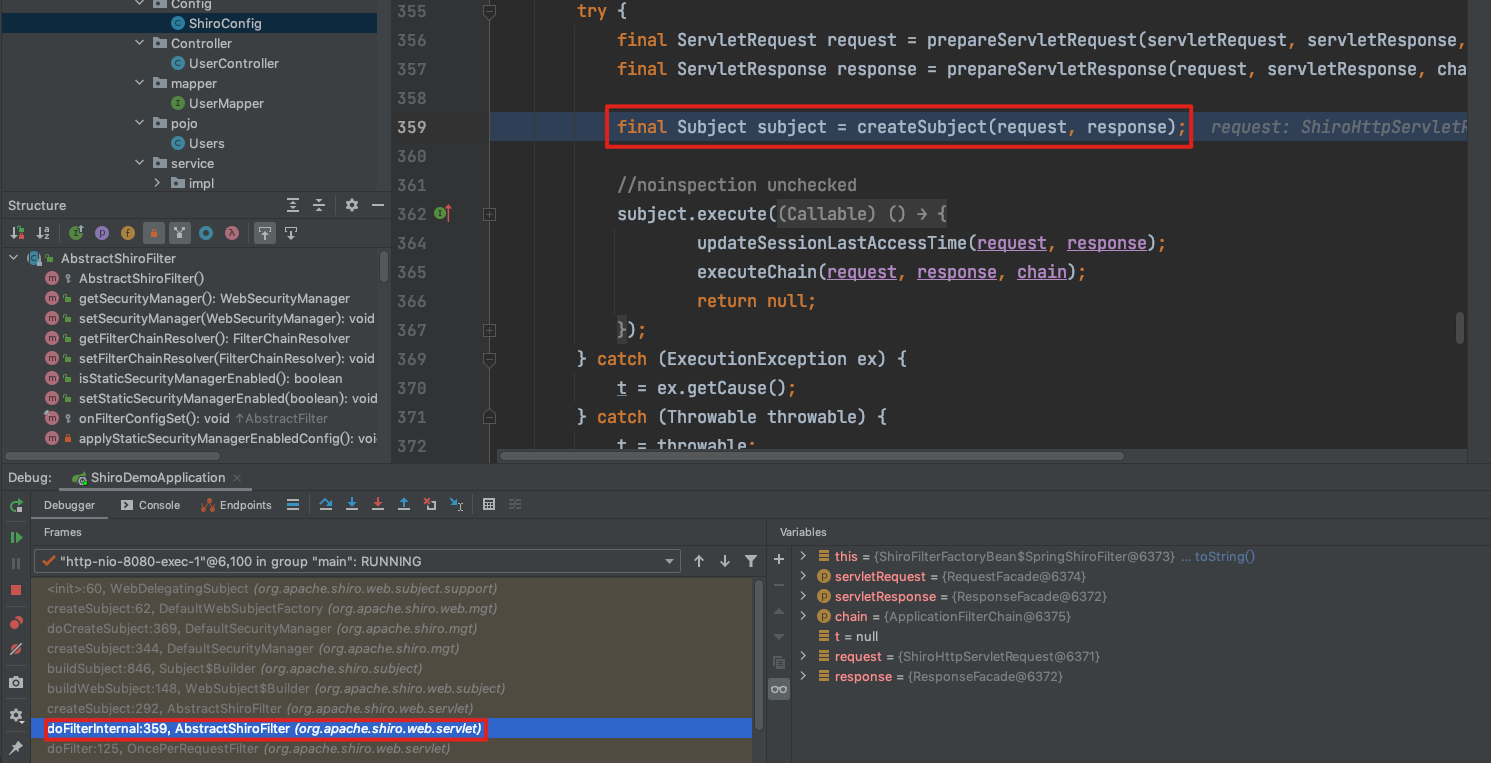The height and width of the screenshot is (763, 1491).
Task: Toggle show anonymous classes filter
Action: pyautogui.click(x=206, y=233)
